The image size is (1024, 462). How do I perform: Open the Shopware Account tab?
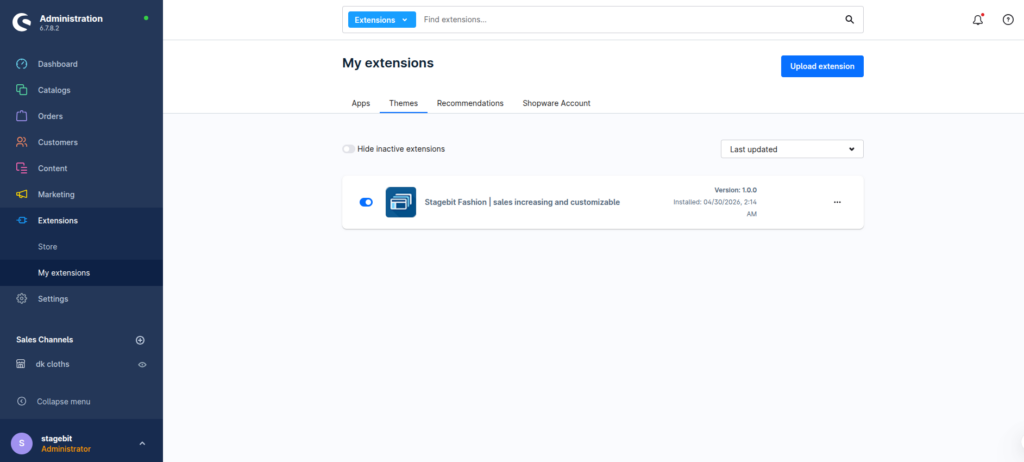point(556,103)
